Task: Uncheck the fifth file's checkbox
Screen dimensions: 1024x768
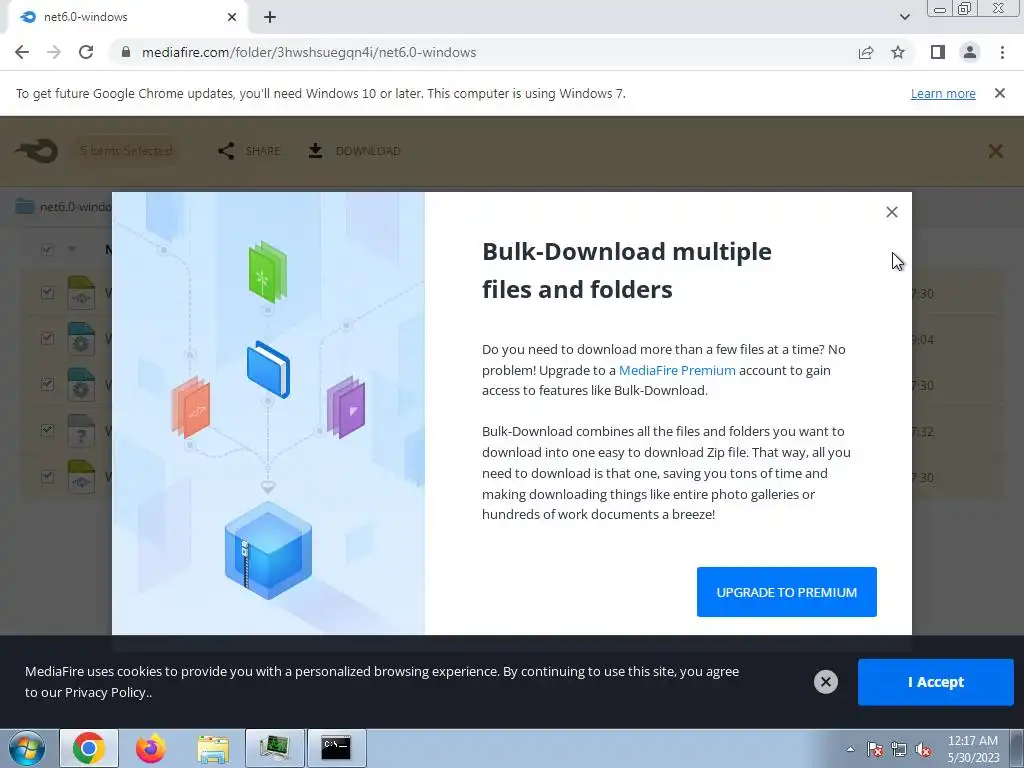Action: (x=47, y=475)
